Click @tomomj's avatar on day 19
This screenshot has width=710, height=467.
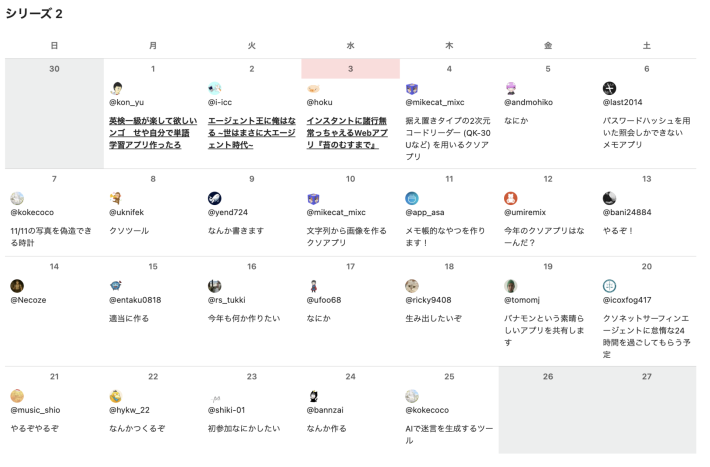[x=511, y=286]
